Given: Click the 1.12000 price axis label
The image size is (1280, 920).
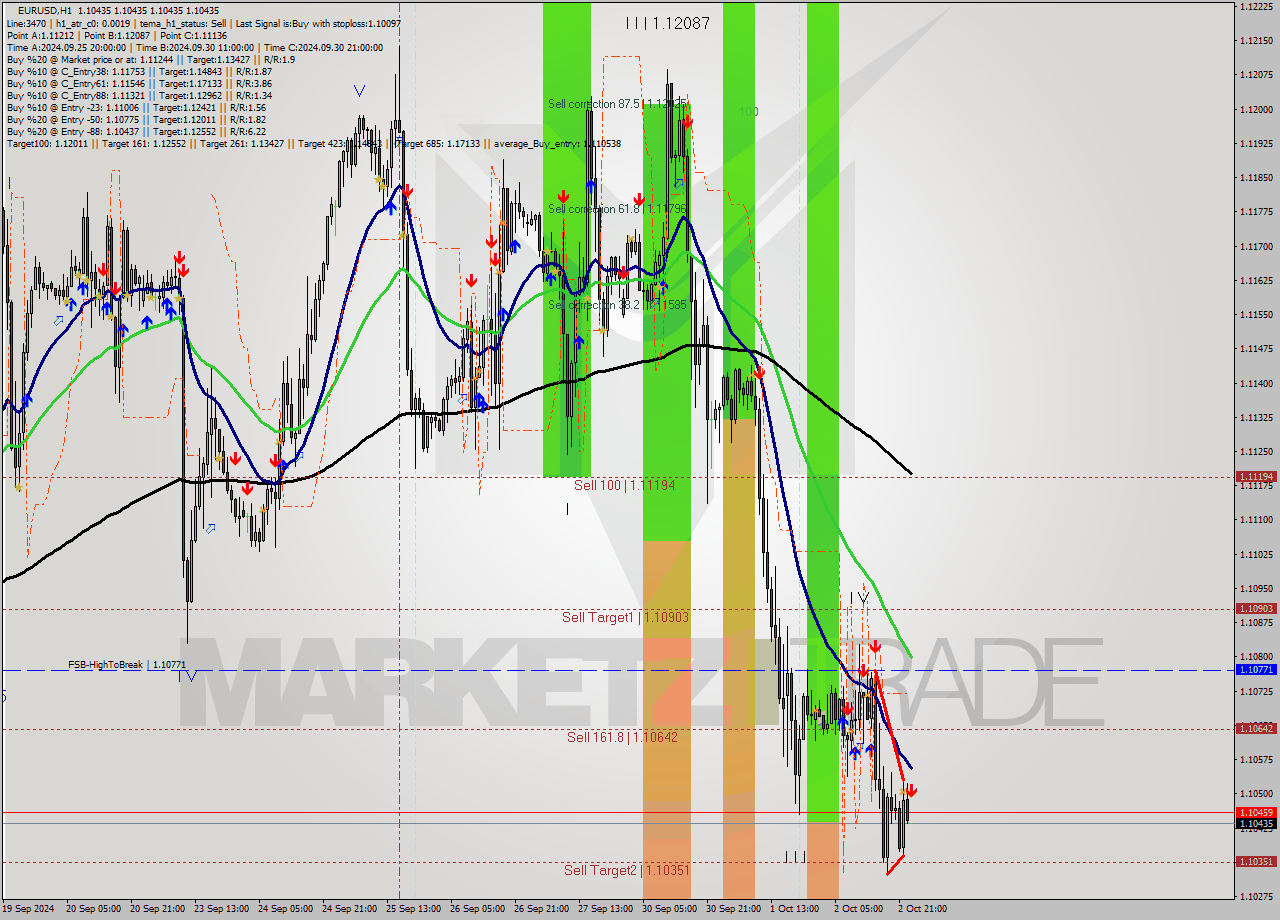Looking at the screenshot, I should 1256,109.
